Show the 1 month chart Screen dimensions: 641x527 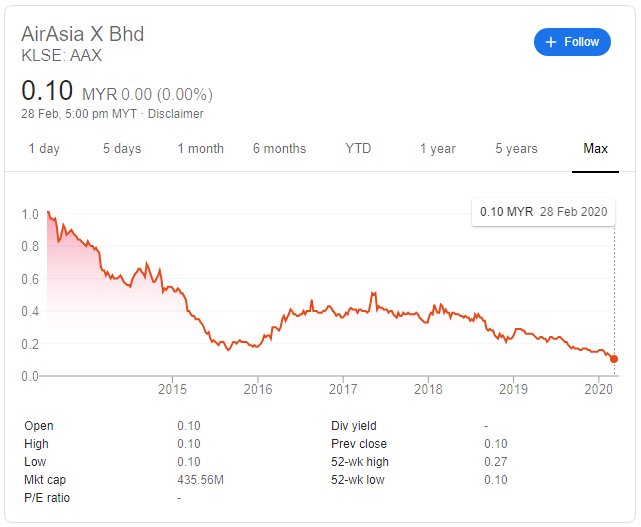point(200,148)
